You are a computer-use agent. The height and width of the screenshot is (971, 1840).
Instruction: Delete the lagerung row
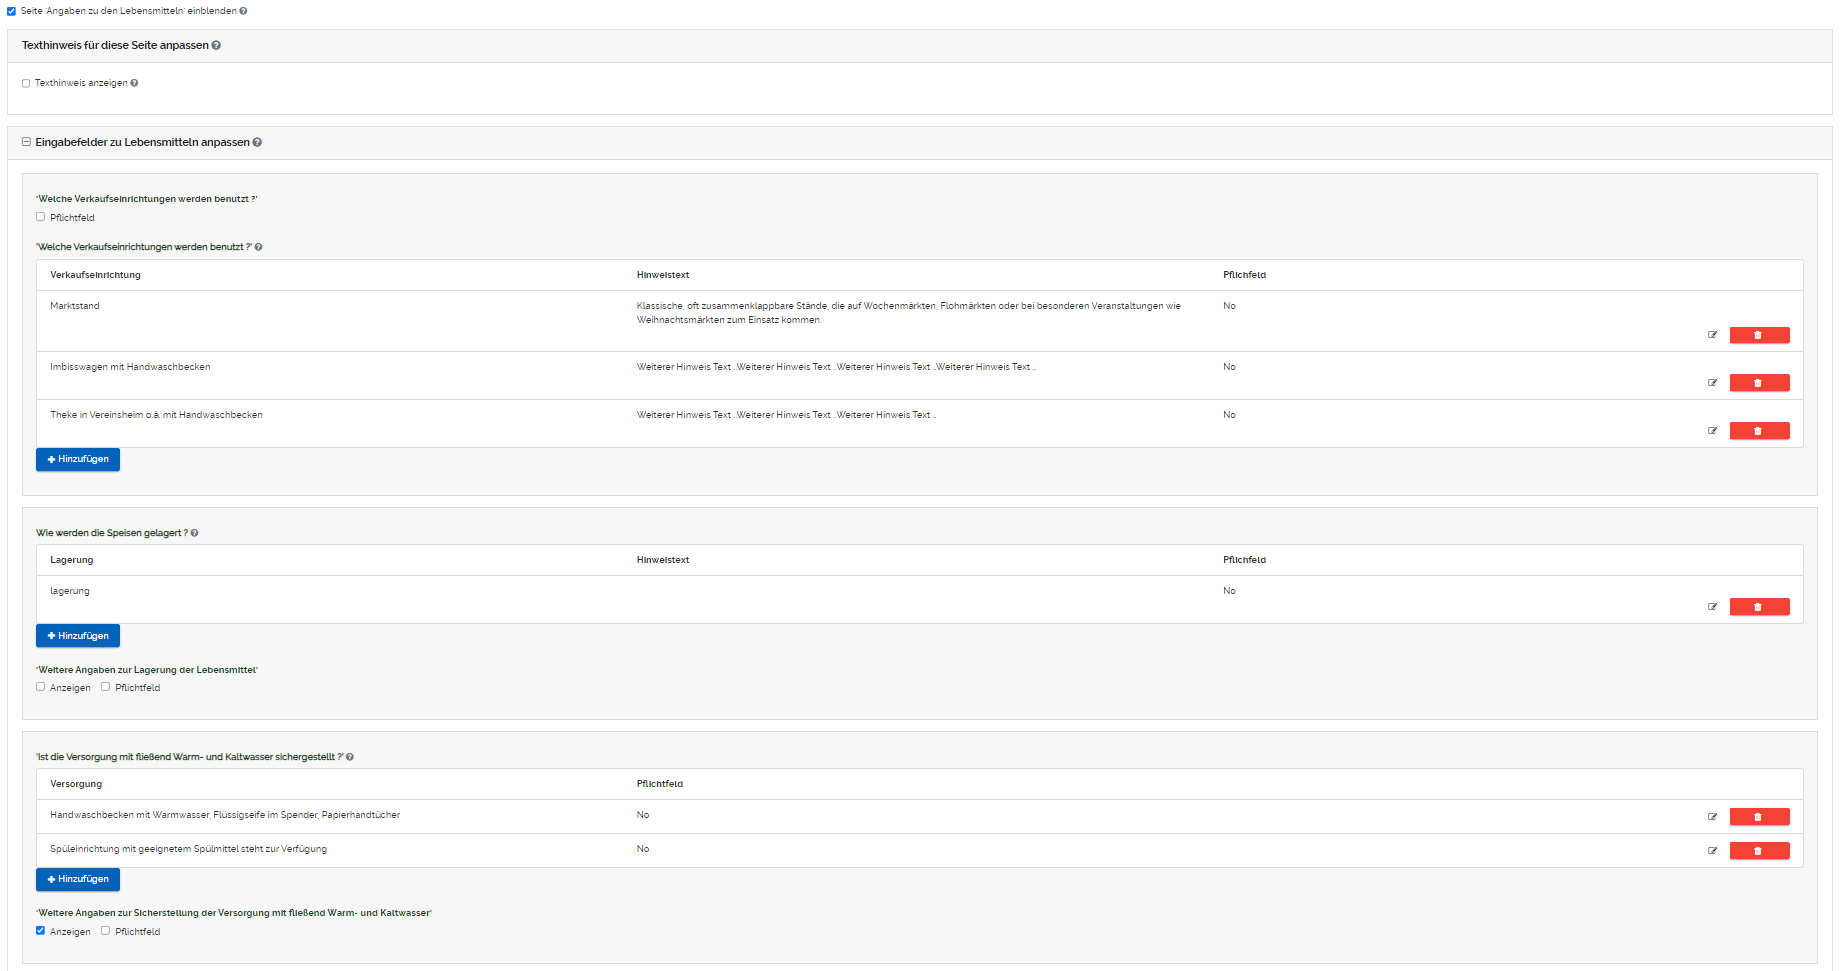pos(1758,607)
